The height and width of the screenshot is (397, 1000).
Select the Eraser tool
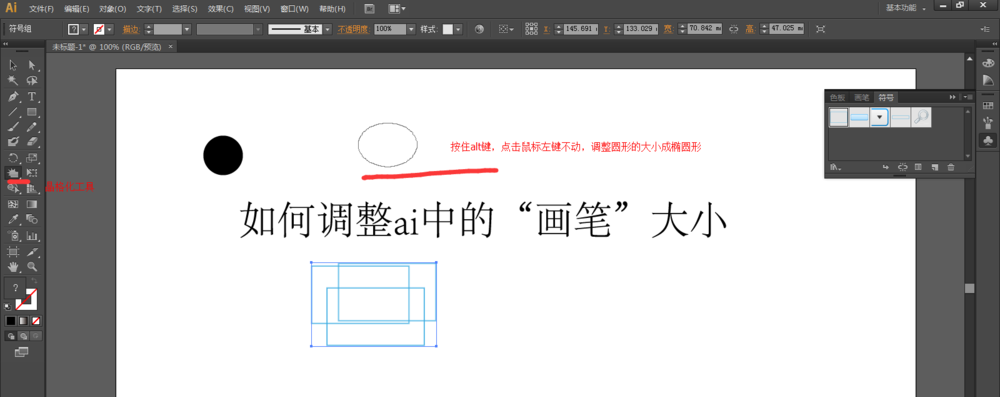[x=31, y=141]
